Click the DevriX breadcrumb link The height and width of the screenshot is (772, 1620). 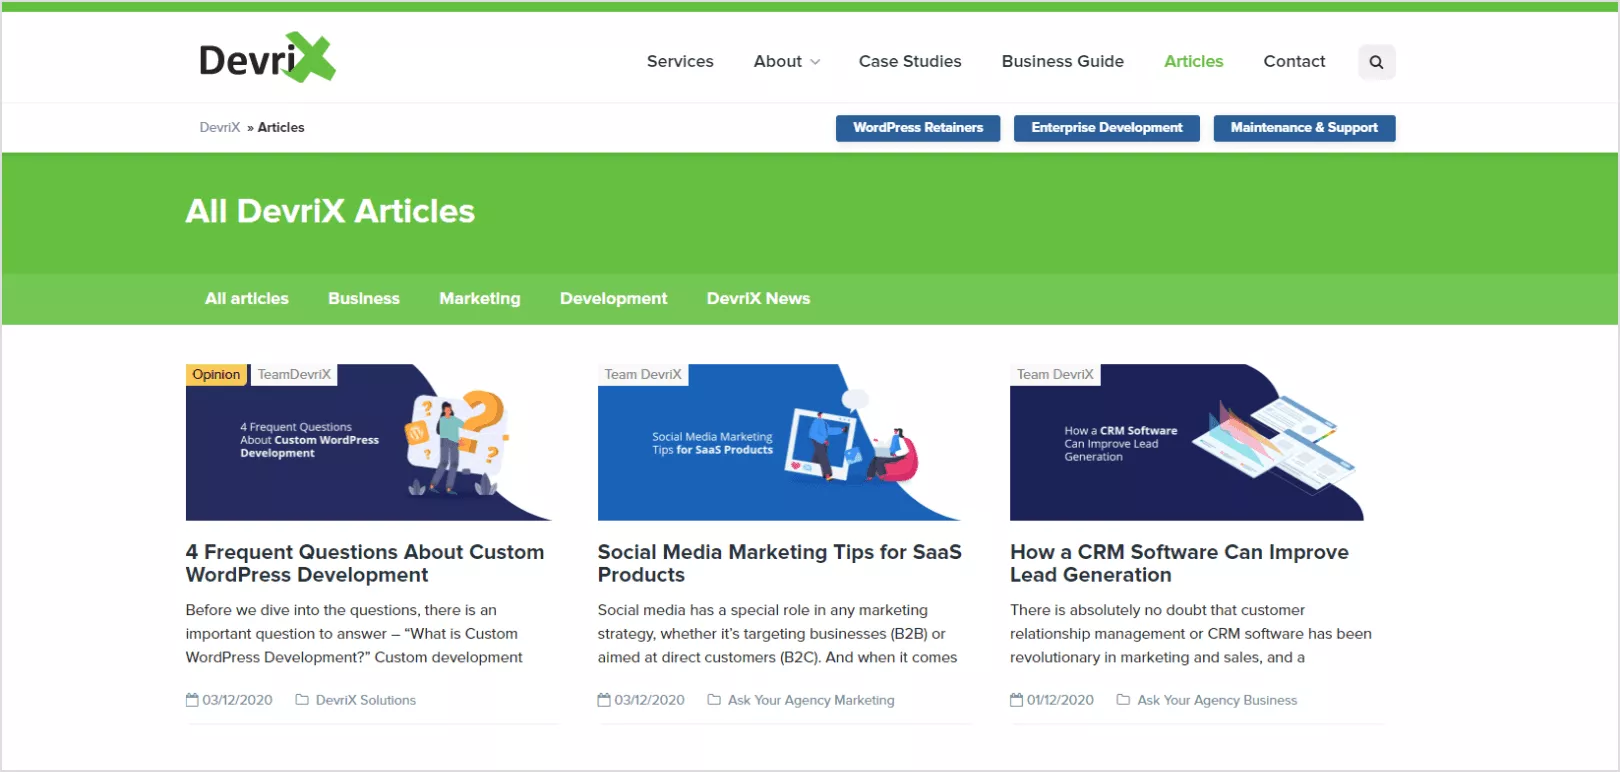tap(220, 127)
